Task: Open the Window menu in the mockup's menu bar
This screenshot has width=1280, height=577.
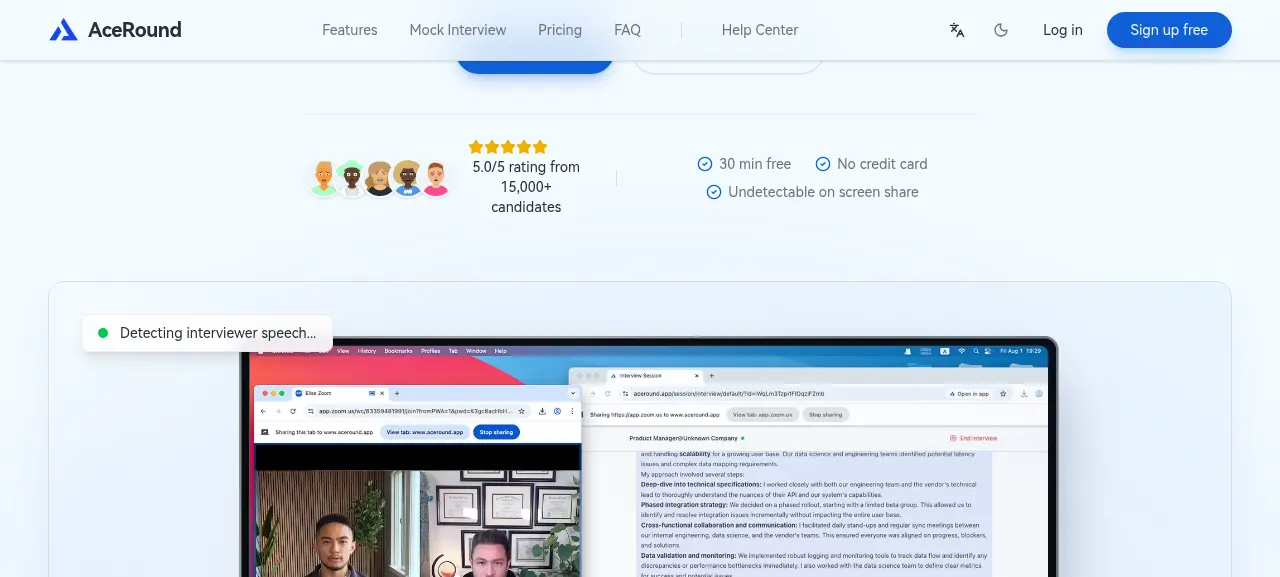Action: tap(476, 351)
